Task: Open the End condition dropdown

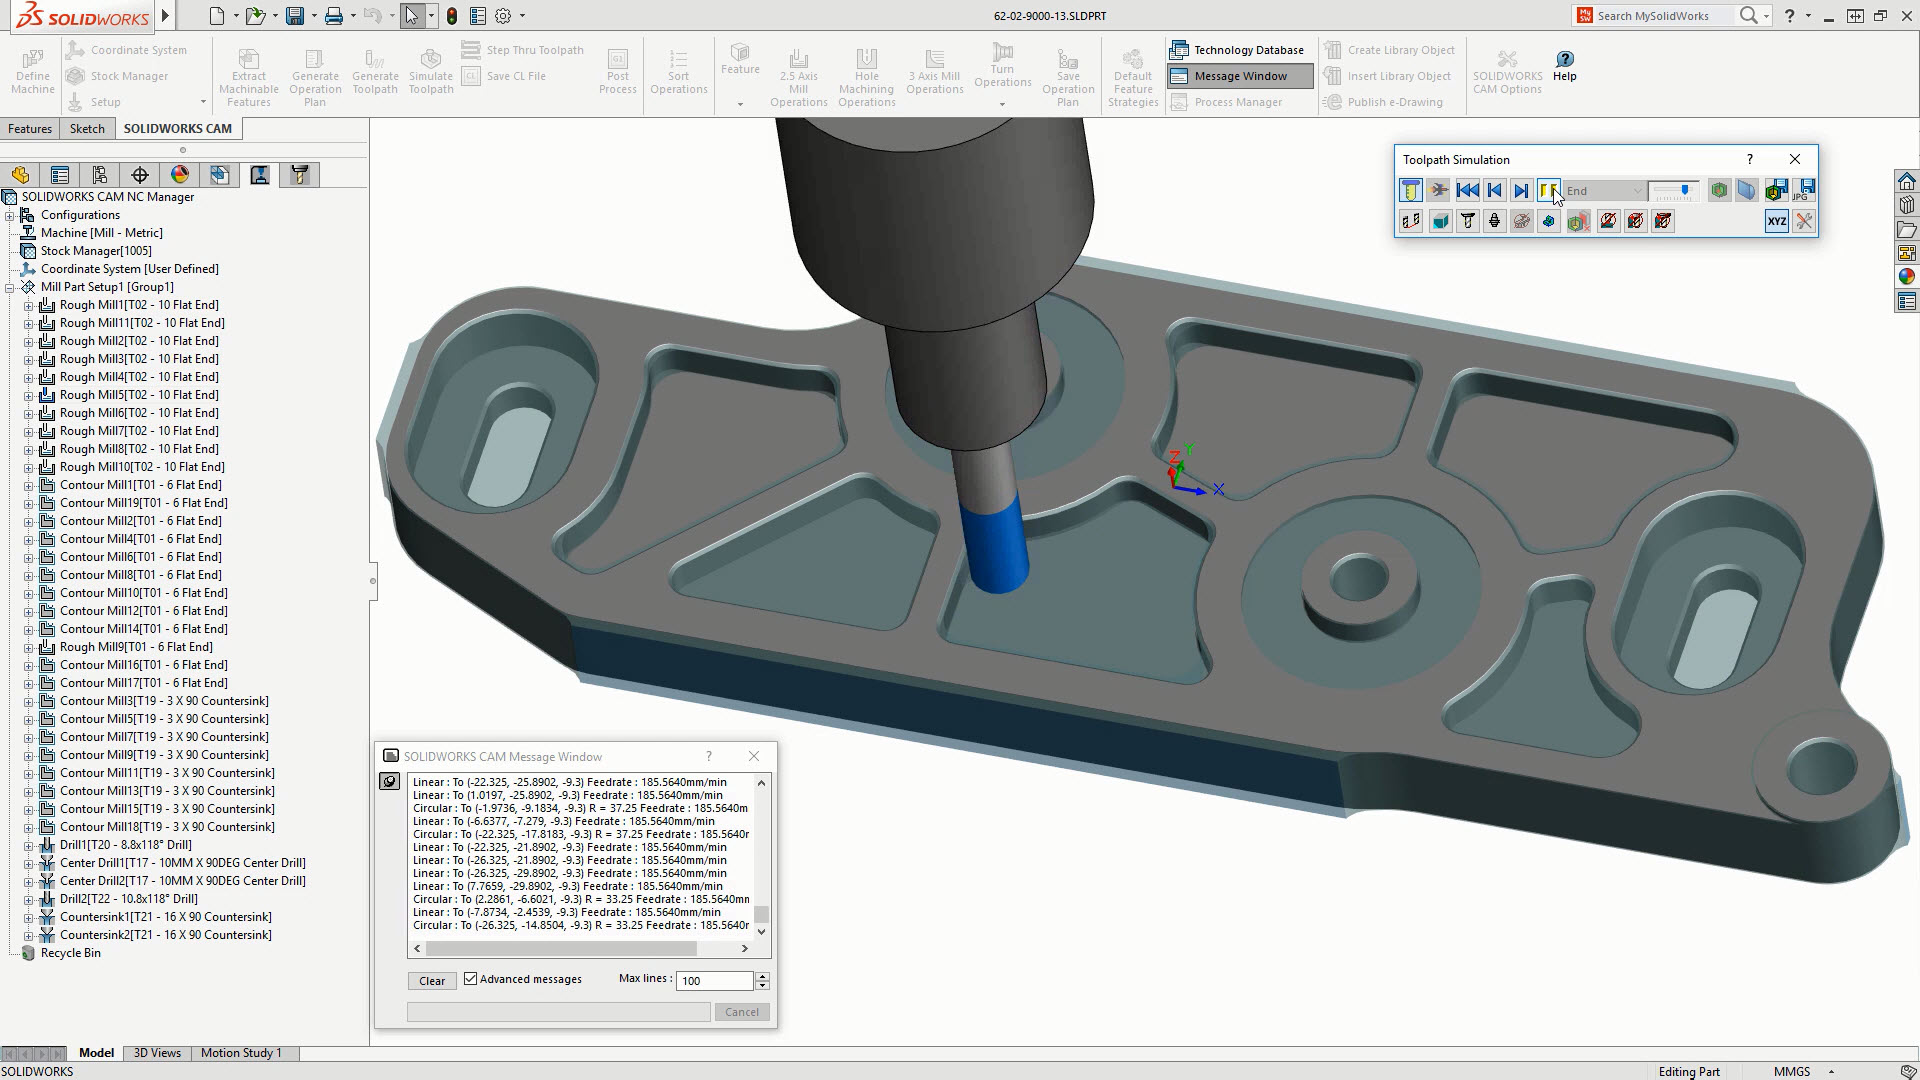Action: [x=1604, y=191]
